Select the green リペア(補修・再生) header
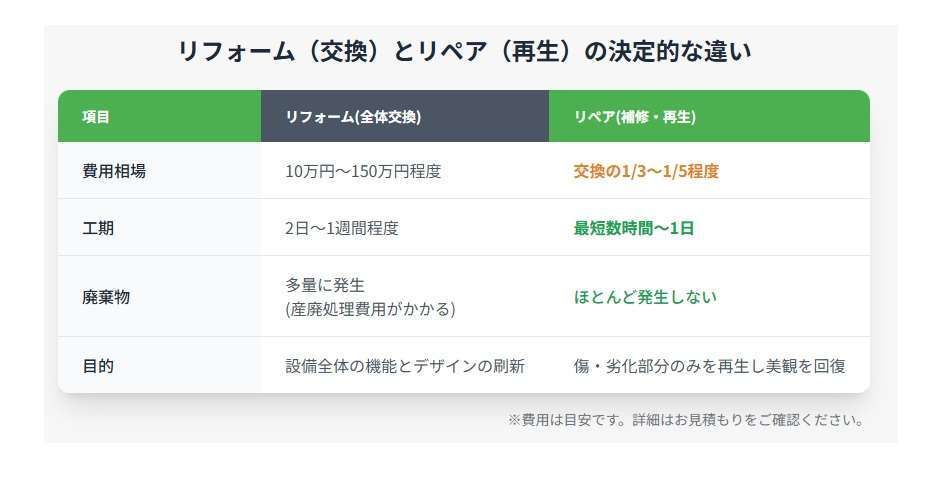 pyautogui.click(x=634, y=117)
